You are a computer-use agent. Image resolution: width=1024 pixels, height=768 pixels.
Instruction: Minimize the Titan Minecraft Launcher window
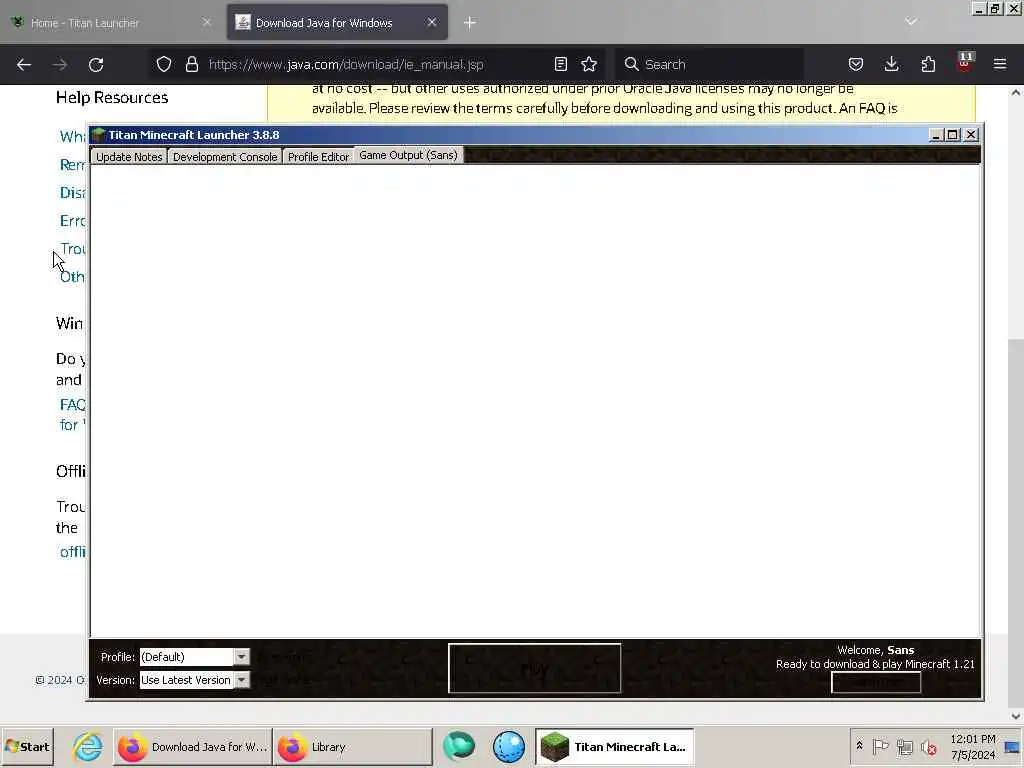(x=936, y=135)
